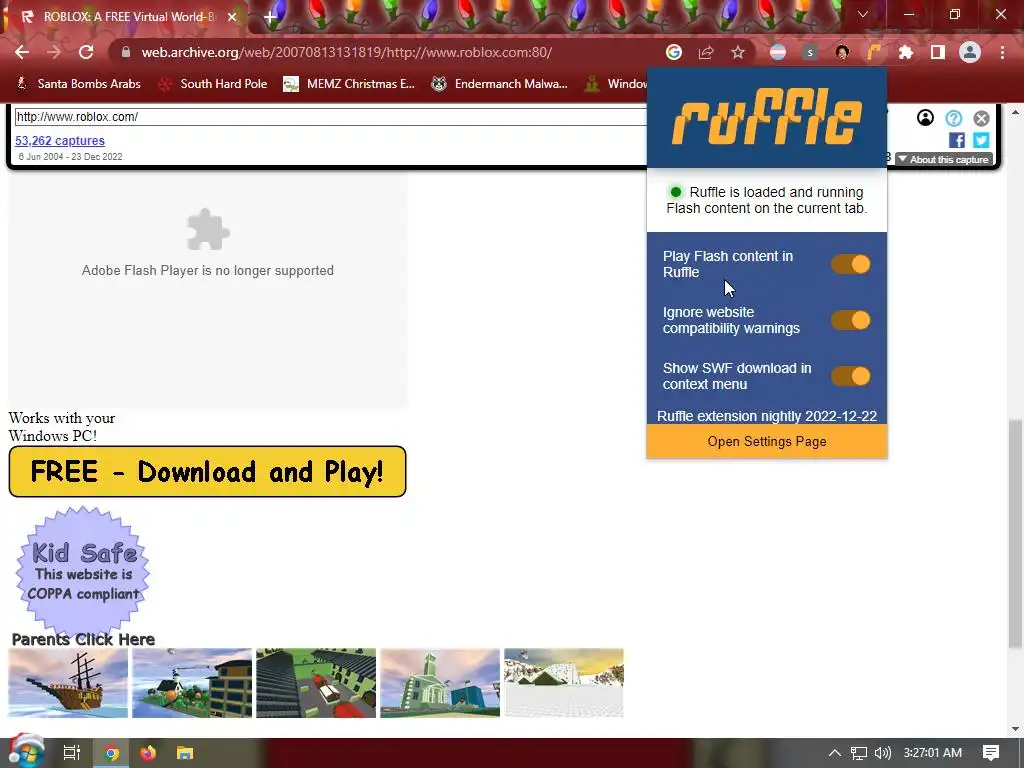Image resolution: width=1024 pixels, height=768 pixels.
Task: Bookmark this page with the star icon
Action: tap(738, 52)
